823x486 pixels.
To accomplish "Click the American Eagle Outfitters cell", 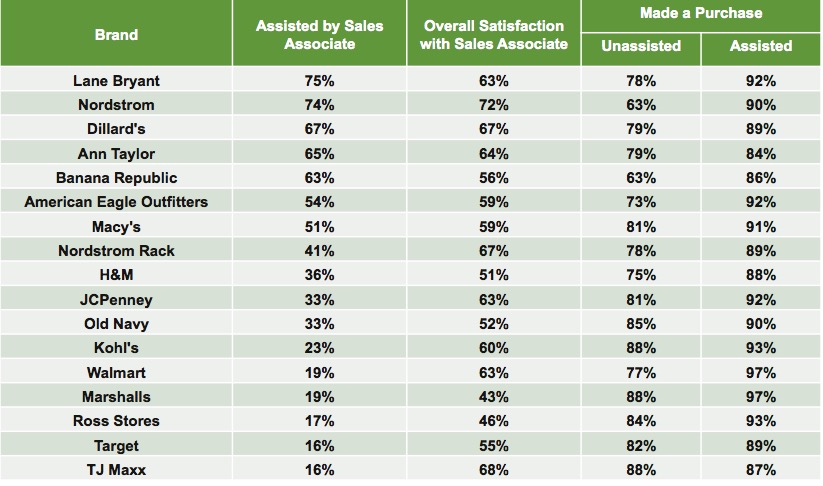I will click(116, 202).
